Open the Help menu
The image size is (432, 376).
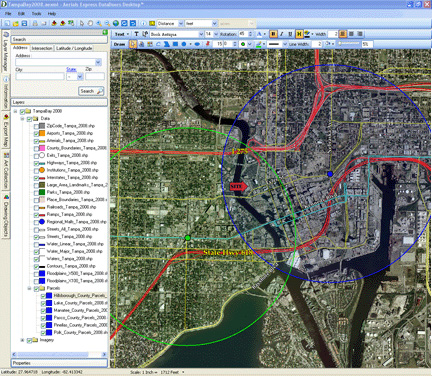(x=52, y=14)
